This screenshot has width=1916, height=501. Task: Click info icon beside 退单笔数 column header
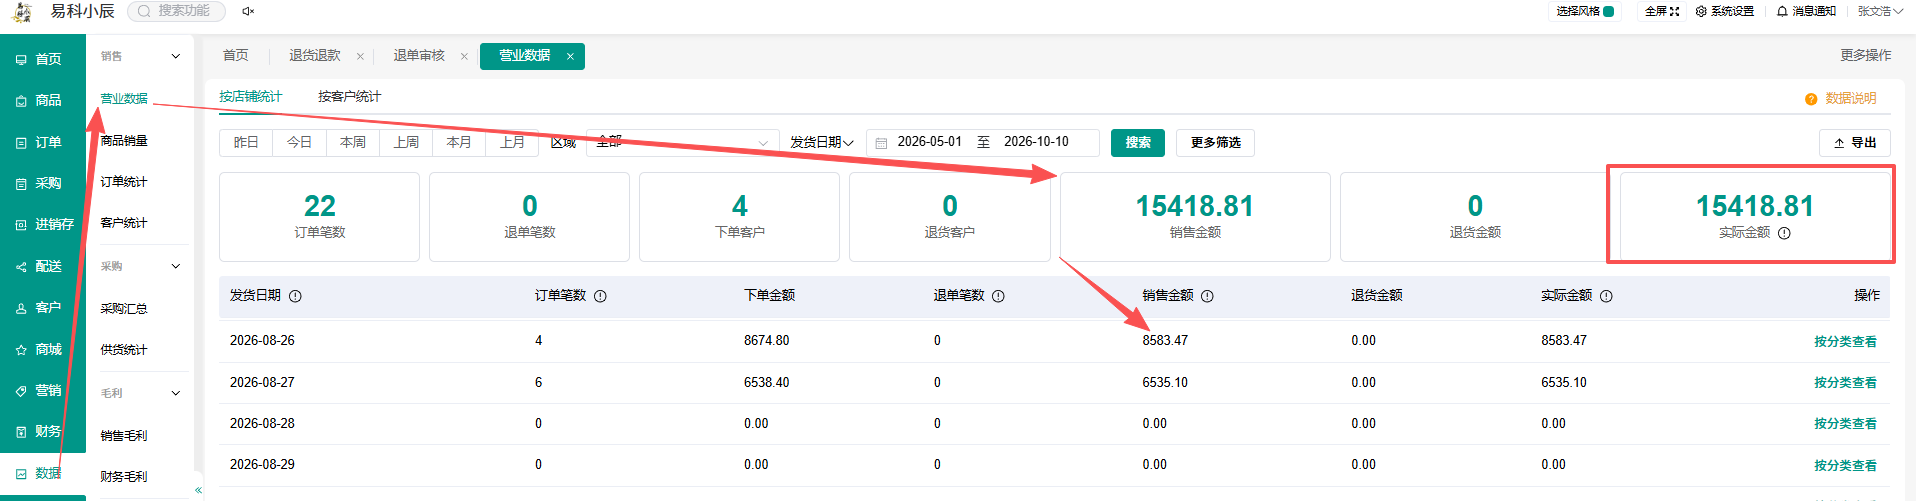(x=998, y=296)
